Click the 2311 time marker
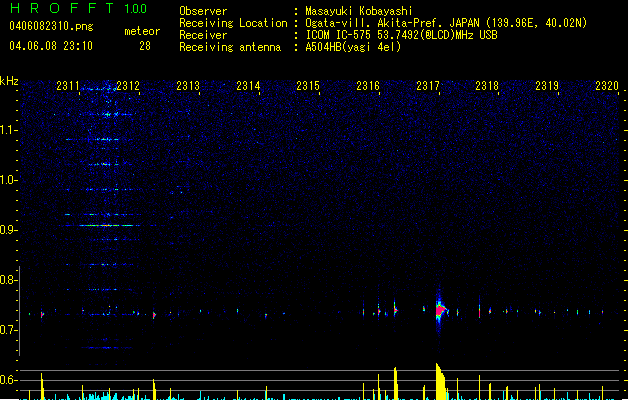 [68, 86]
